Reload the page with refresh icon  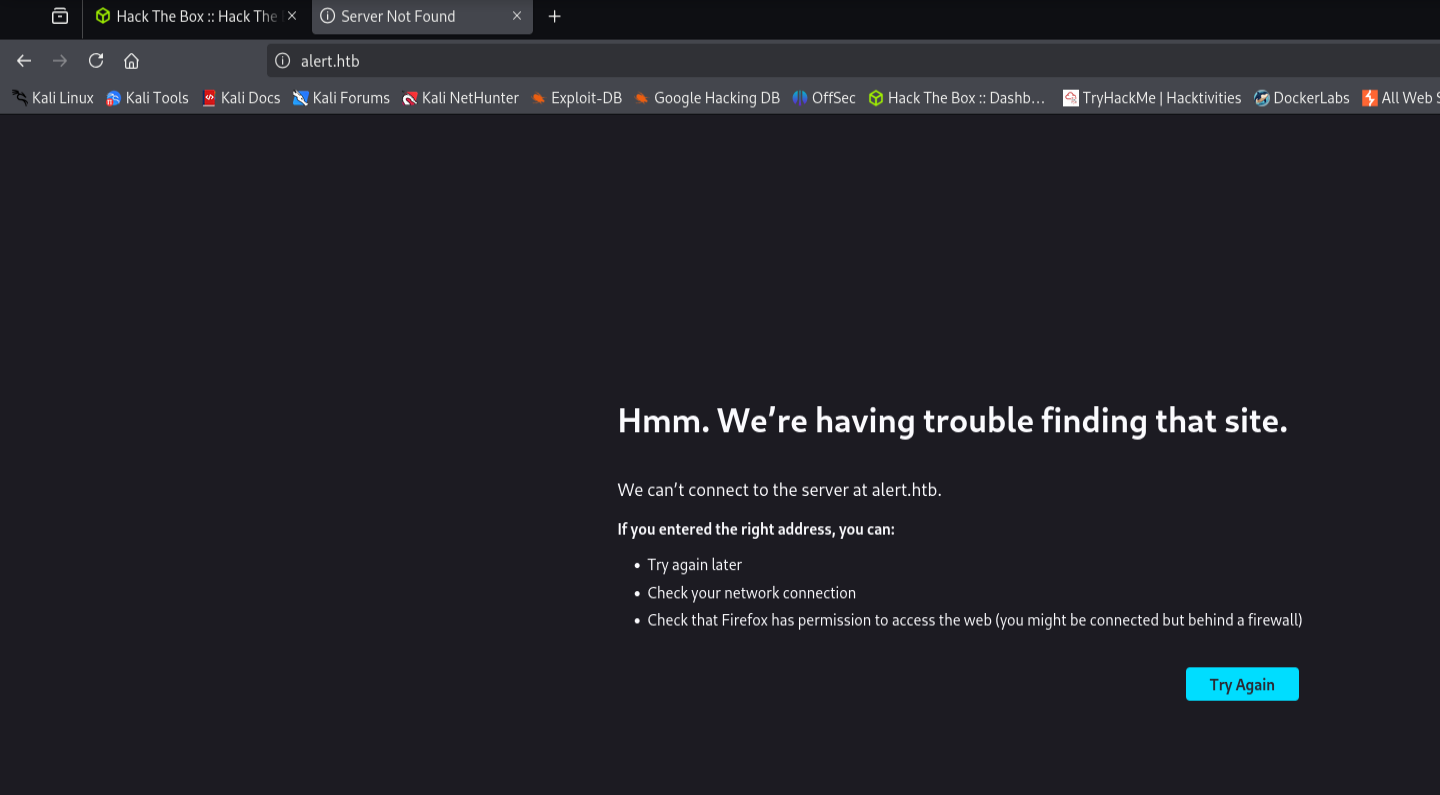pyautogui.click(x=96, y=61)
